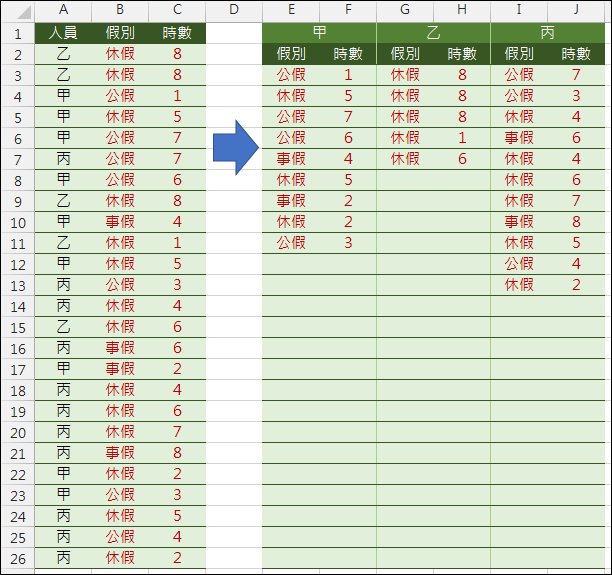Click cell I12 containing 公假
This screenshot has width=612, height=575.
[519, 264]
